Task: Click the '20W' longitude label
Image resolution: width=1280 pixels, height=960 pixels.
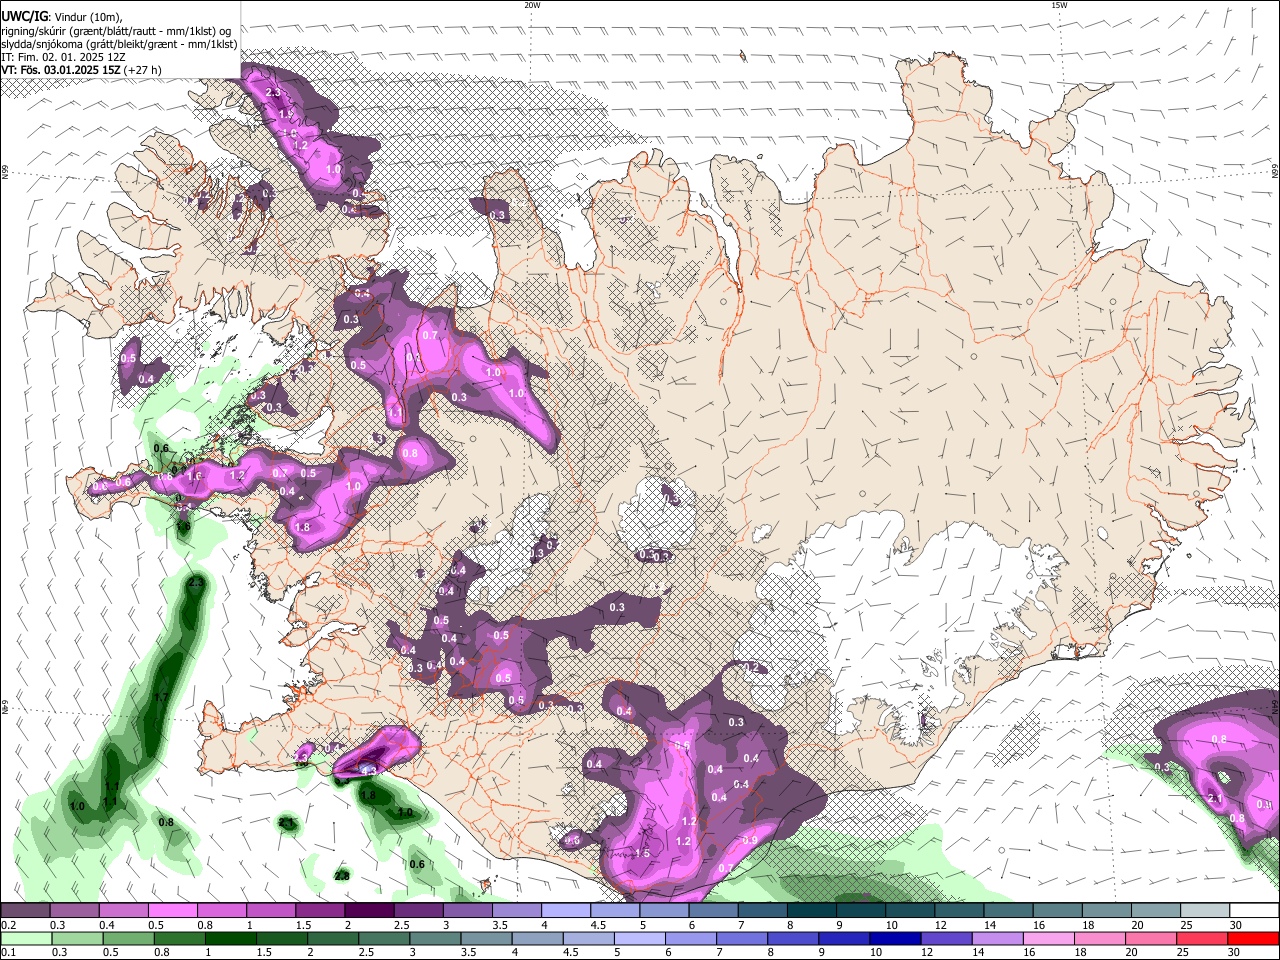Action: coord(532,5)
